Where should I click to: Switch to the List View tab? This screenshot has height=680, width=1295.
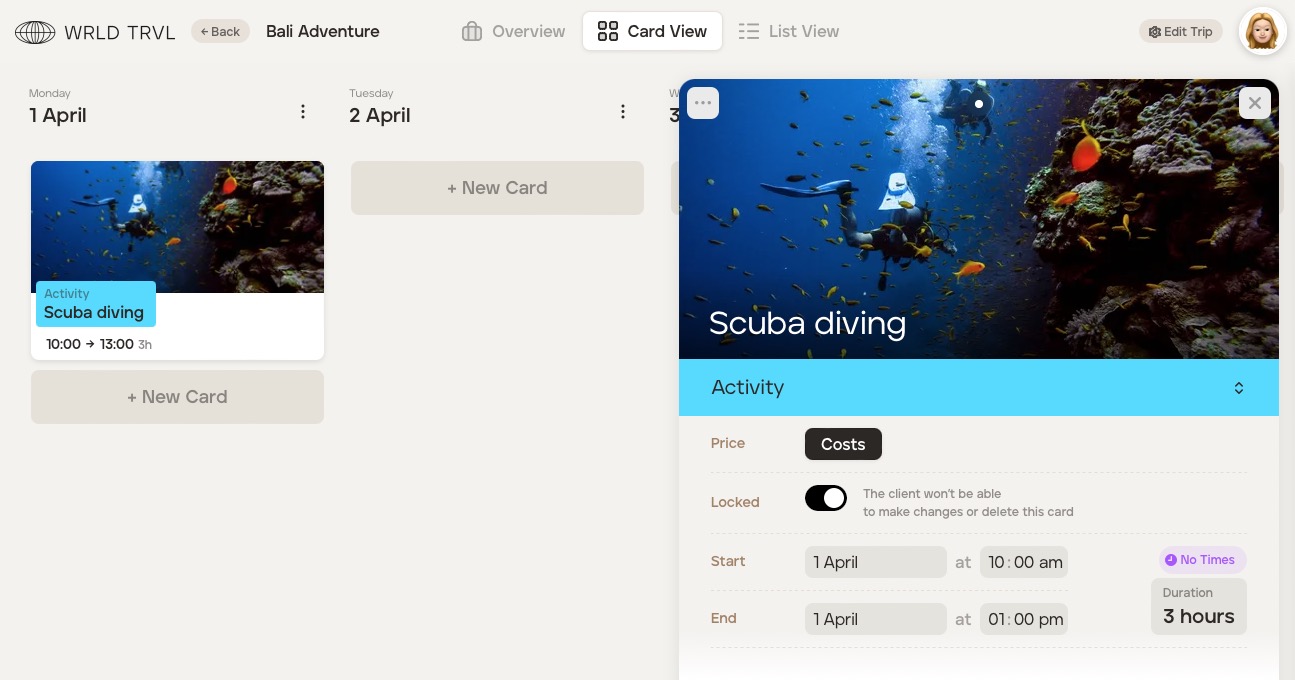coord(789,32)
